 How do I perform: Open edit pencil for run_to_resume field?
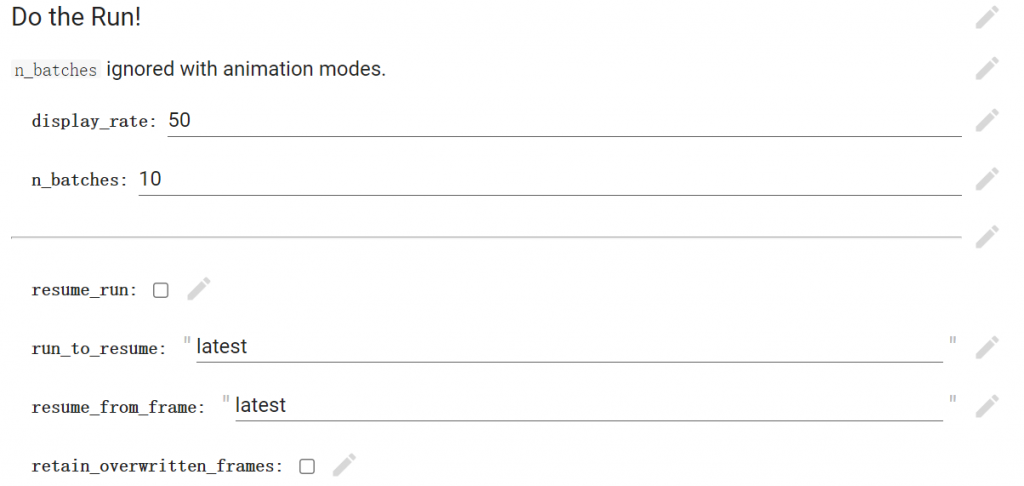(987, 348)
